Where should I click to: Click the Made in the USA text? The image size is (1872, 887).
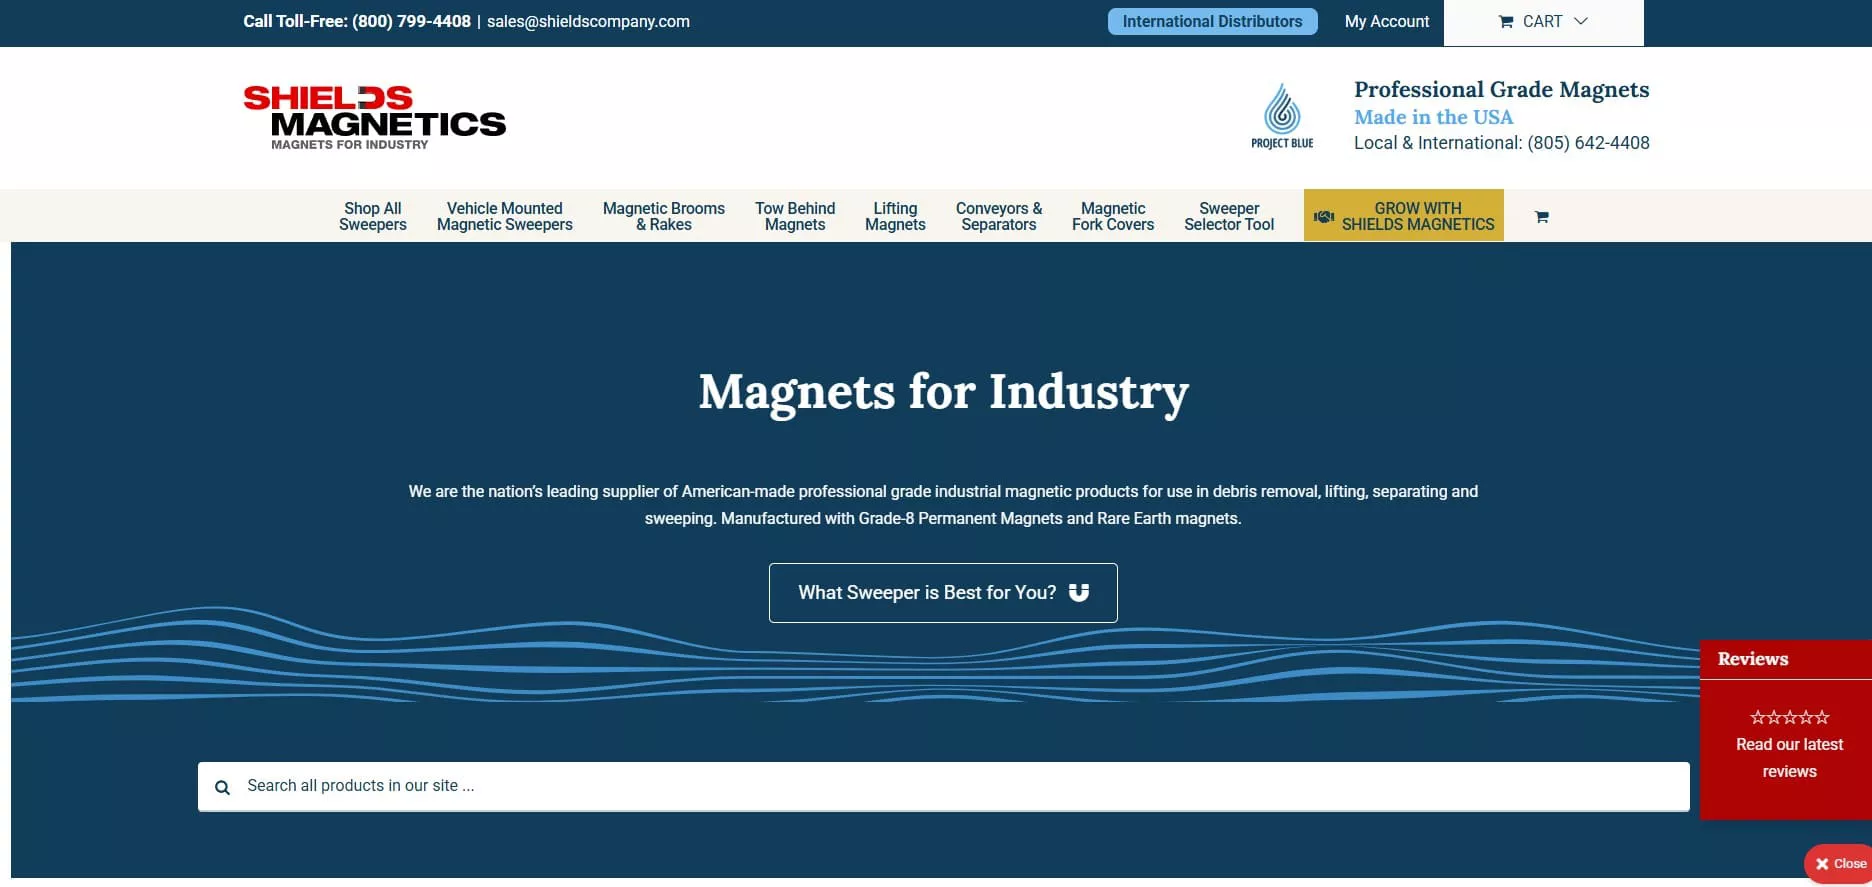[1433, 117]
